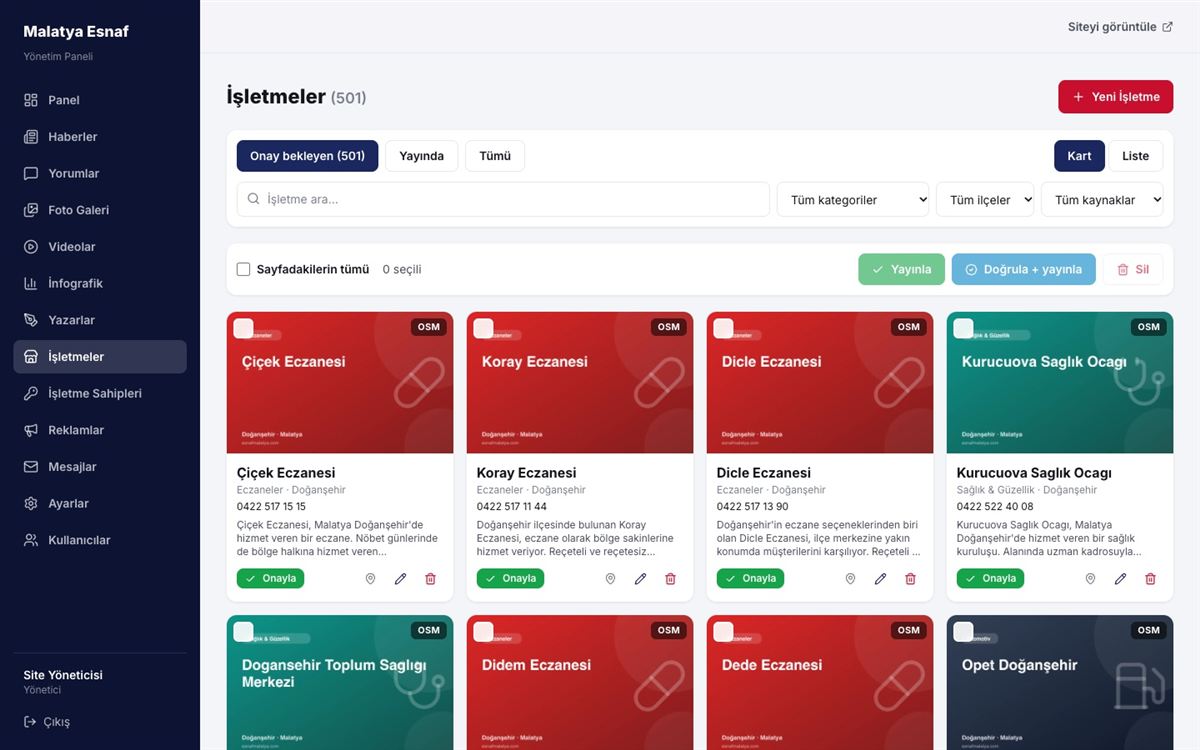This screenshot has height=750, width=1200.
Task: Open Haberler in the sidebar menu
Action: click(x=100, y=137)
